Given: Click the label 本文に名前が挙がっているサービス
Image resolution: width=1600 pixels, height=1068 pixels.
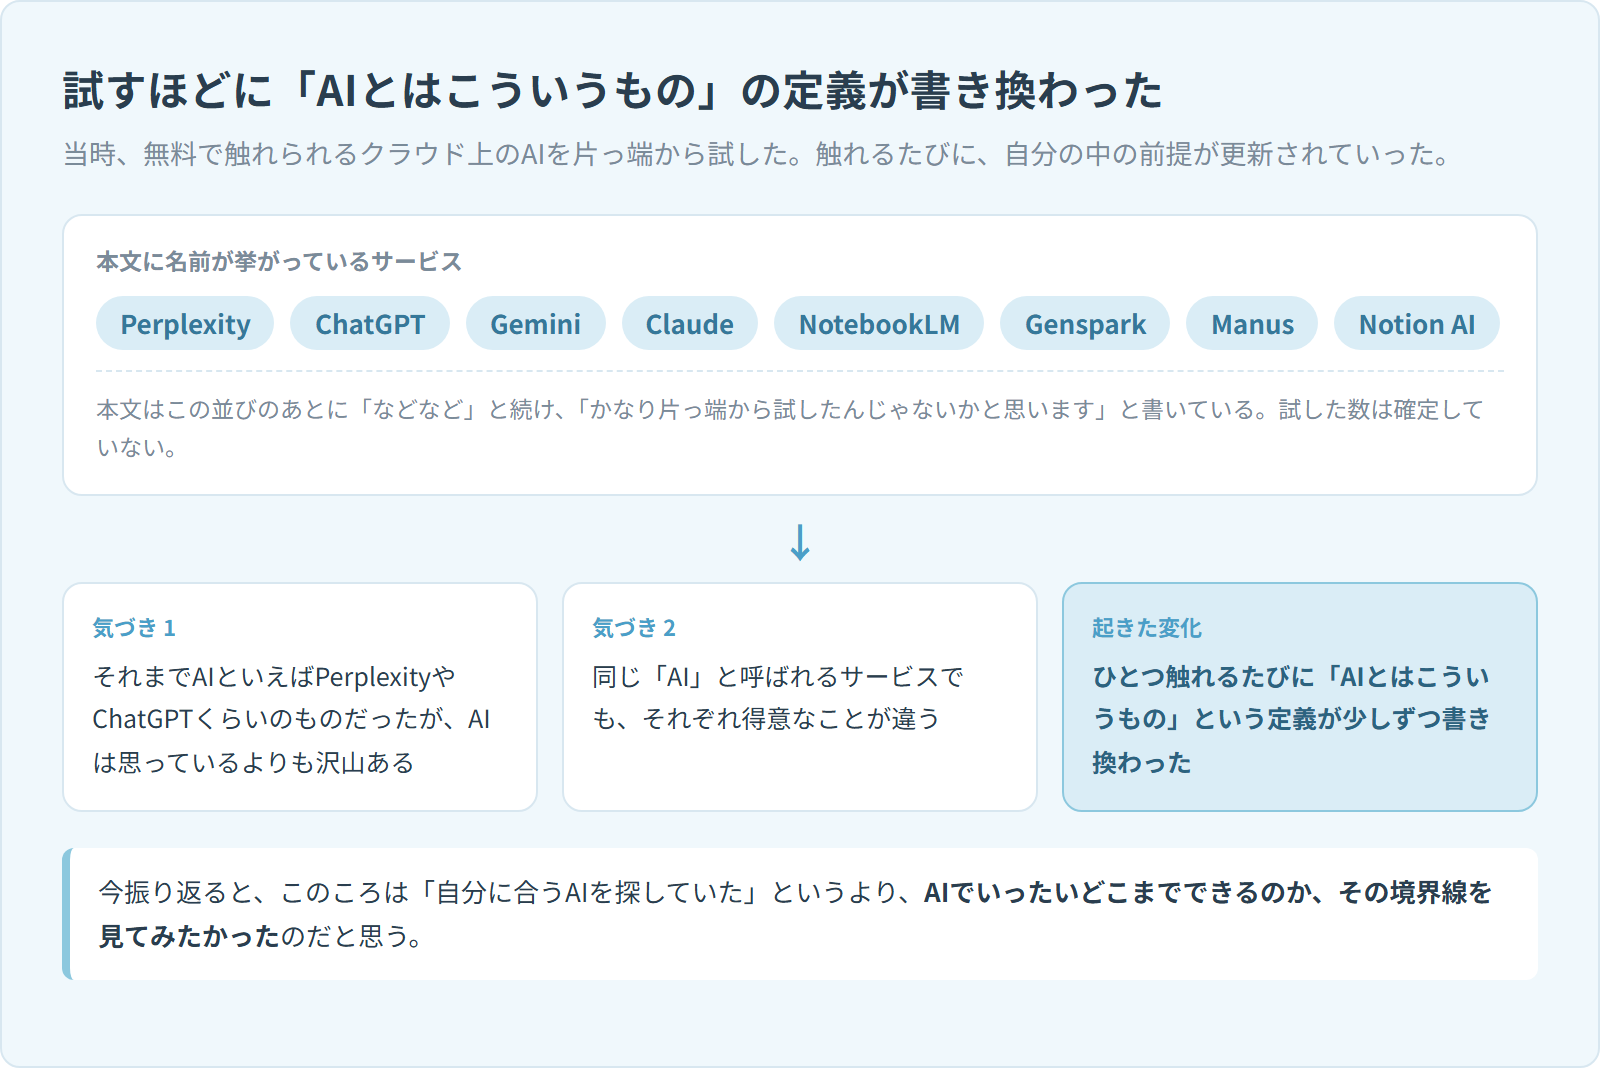Looking at the screenshot, I should coord(279,261).
